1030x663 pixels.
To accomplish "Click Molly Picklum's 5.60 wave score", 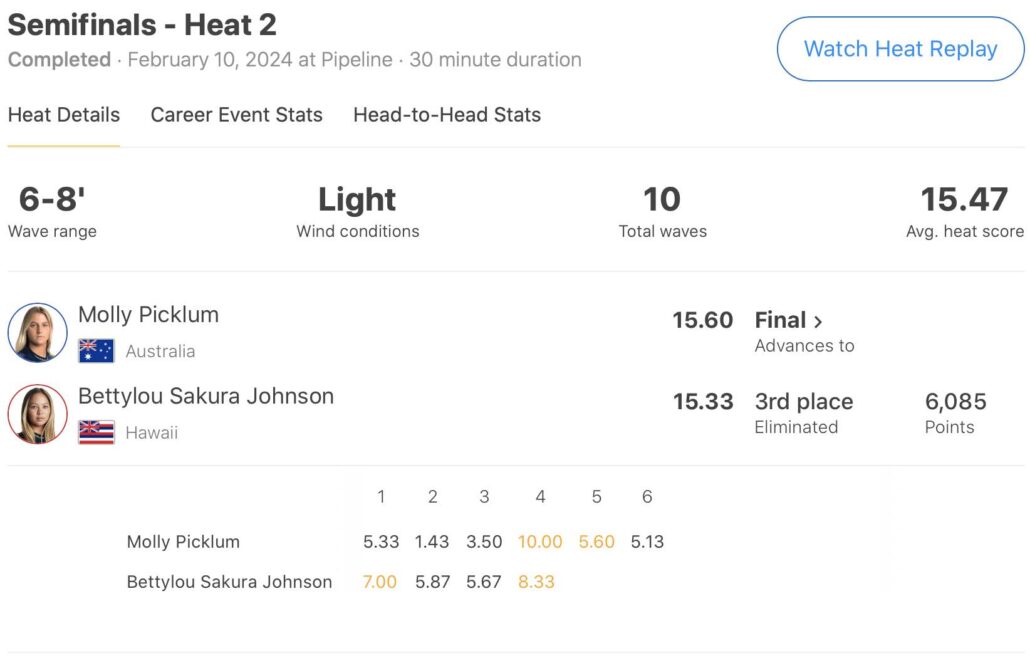I will tap(596, 542).
